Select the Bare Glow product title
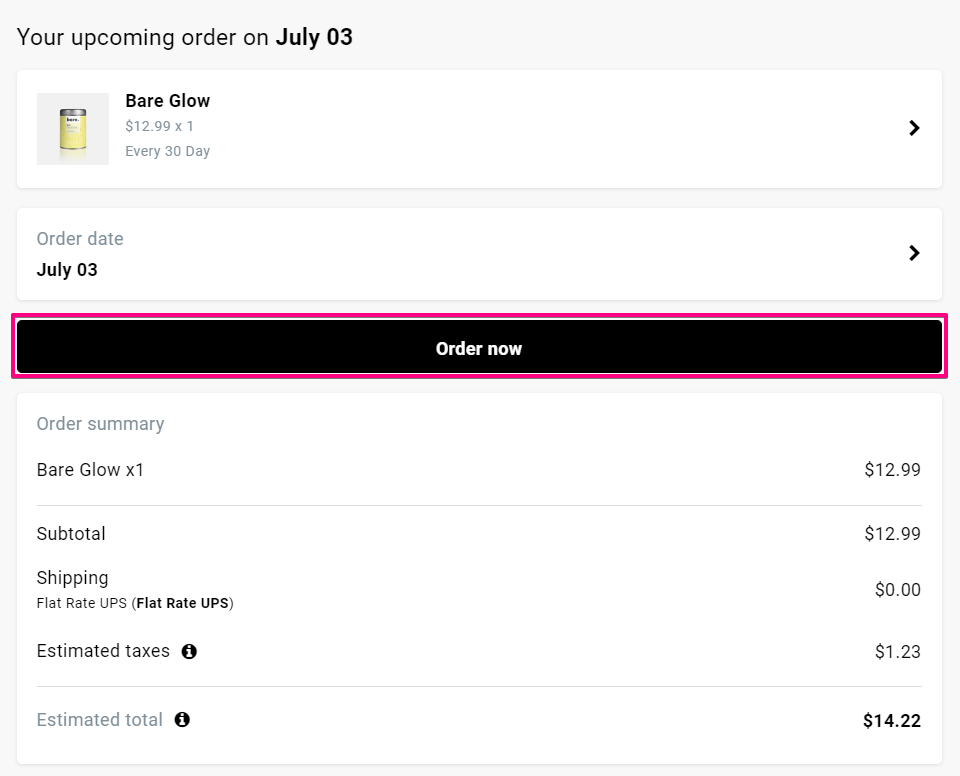The height and width of the screenshot is (776, 960). [167, 100]
